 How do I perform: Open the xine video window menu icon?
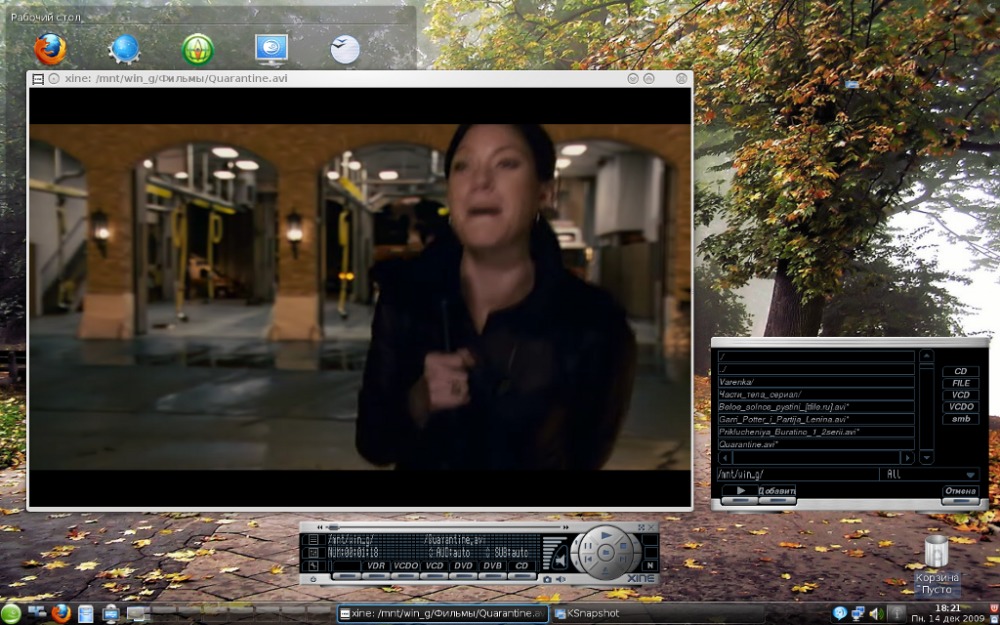(38, 78)
